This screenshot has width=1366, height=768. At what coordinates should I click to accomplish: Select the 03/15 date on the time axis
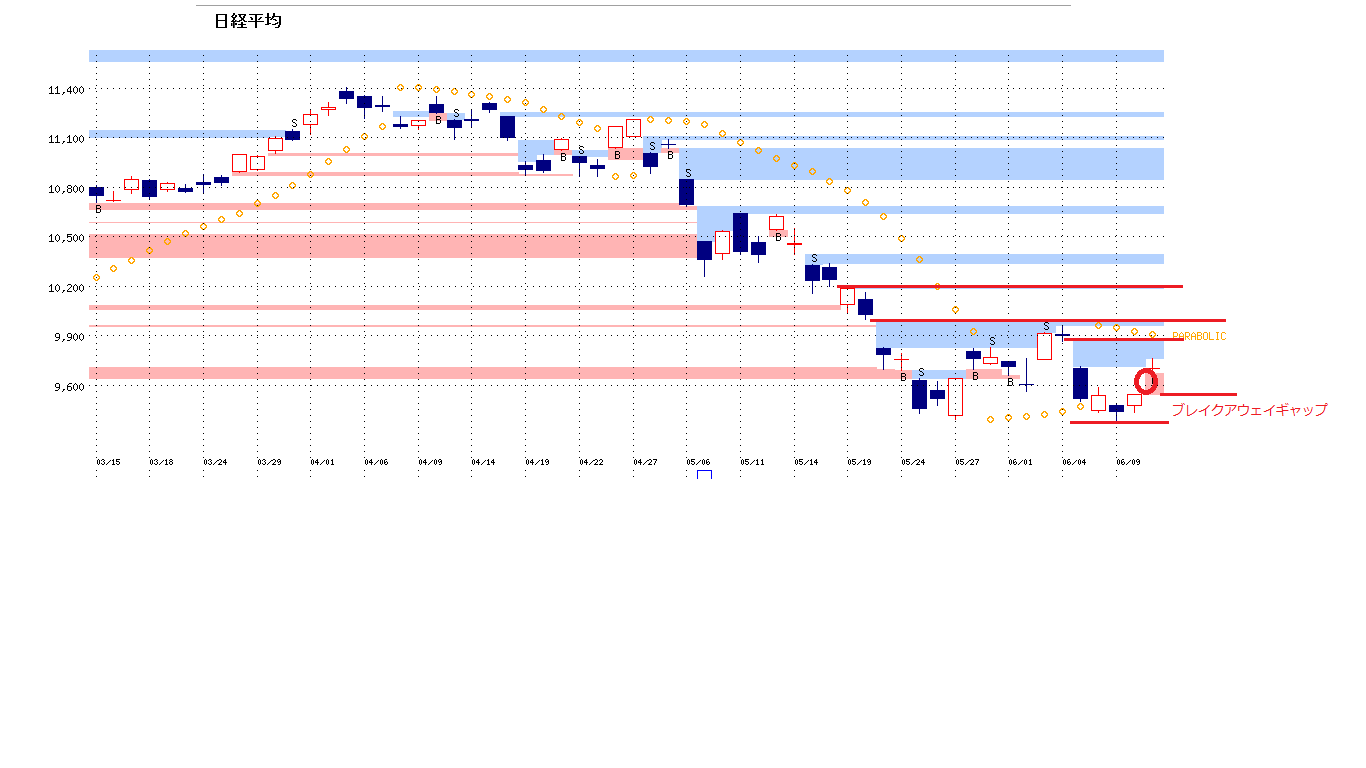[x=107, y=462]
